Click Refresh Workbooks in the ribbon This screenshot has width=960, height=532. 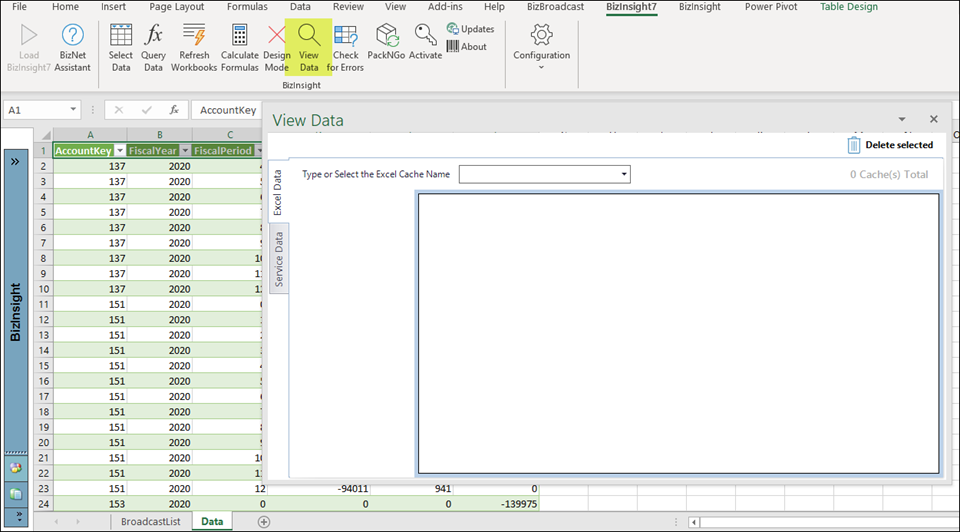(x=194, y=48)
